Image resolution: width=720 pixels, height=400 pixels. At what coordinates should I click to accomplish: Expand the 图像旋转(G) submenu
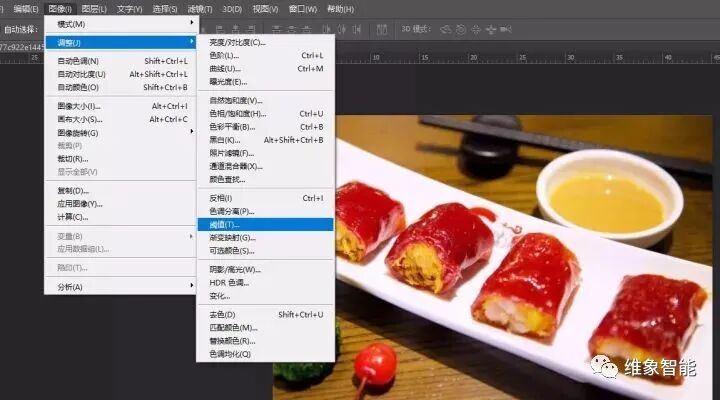click(x=121, y=133)
